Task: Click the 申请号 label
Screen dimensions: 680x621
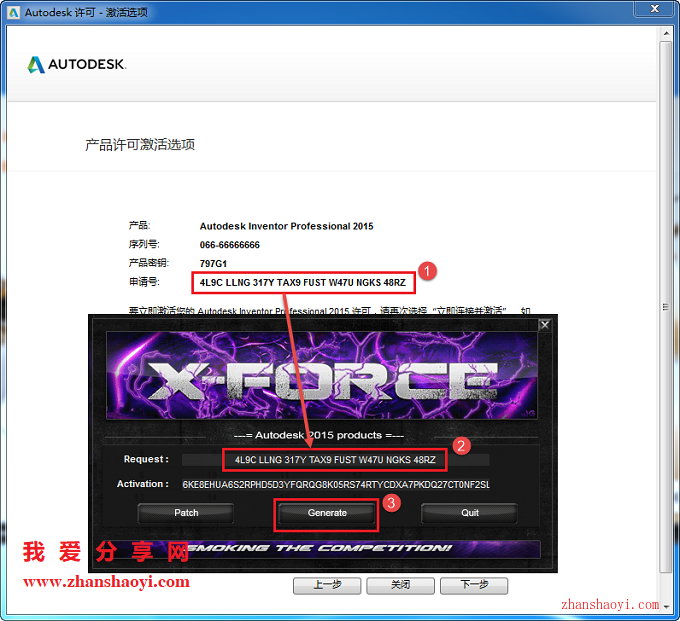Action: pos(144,282)
